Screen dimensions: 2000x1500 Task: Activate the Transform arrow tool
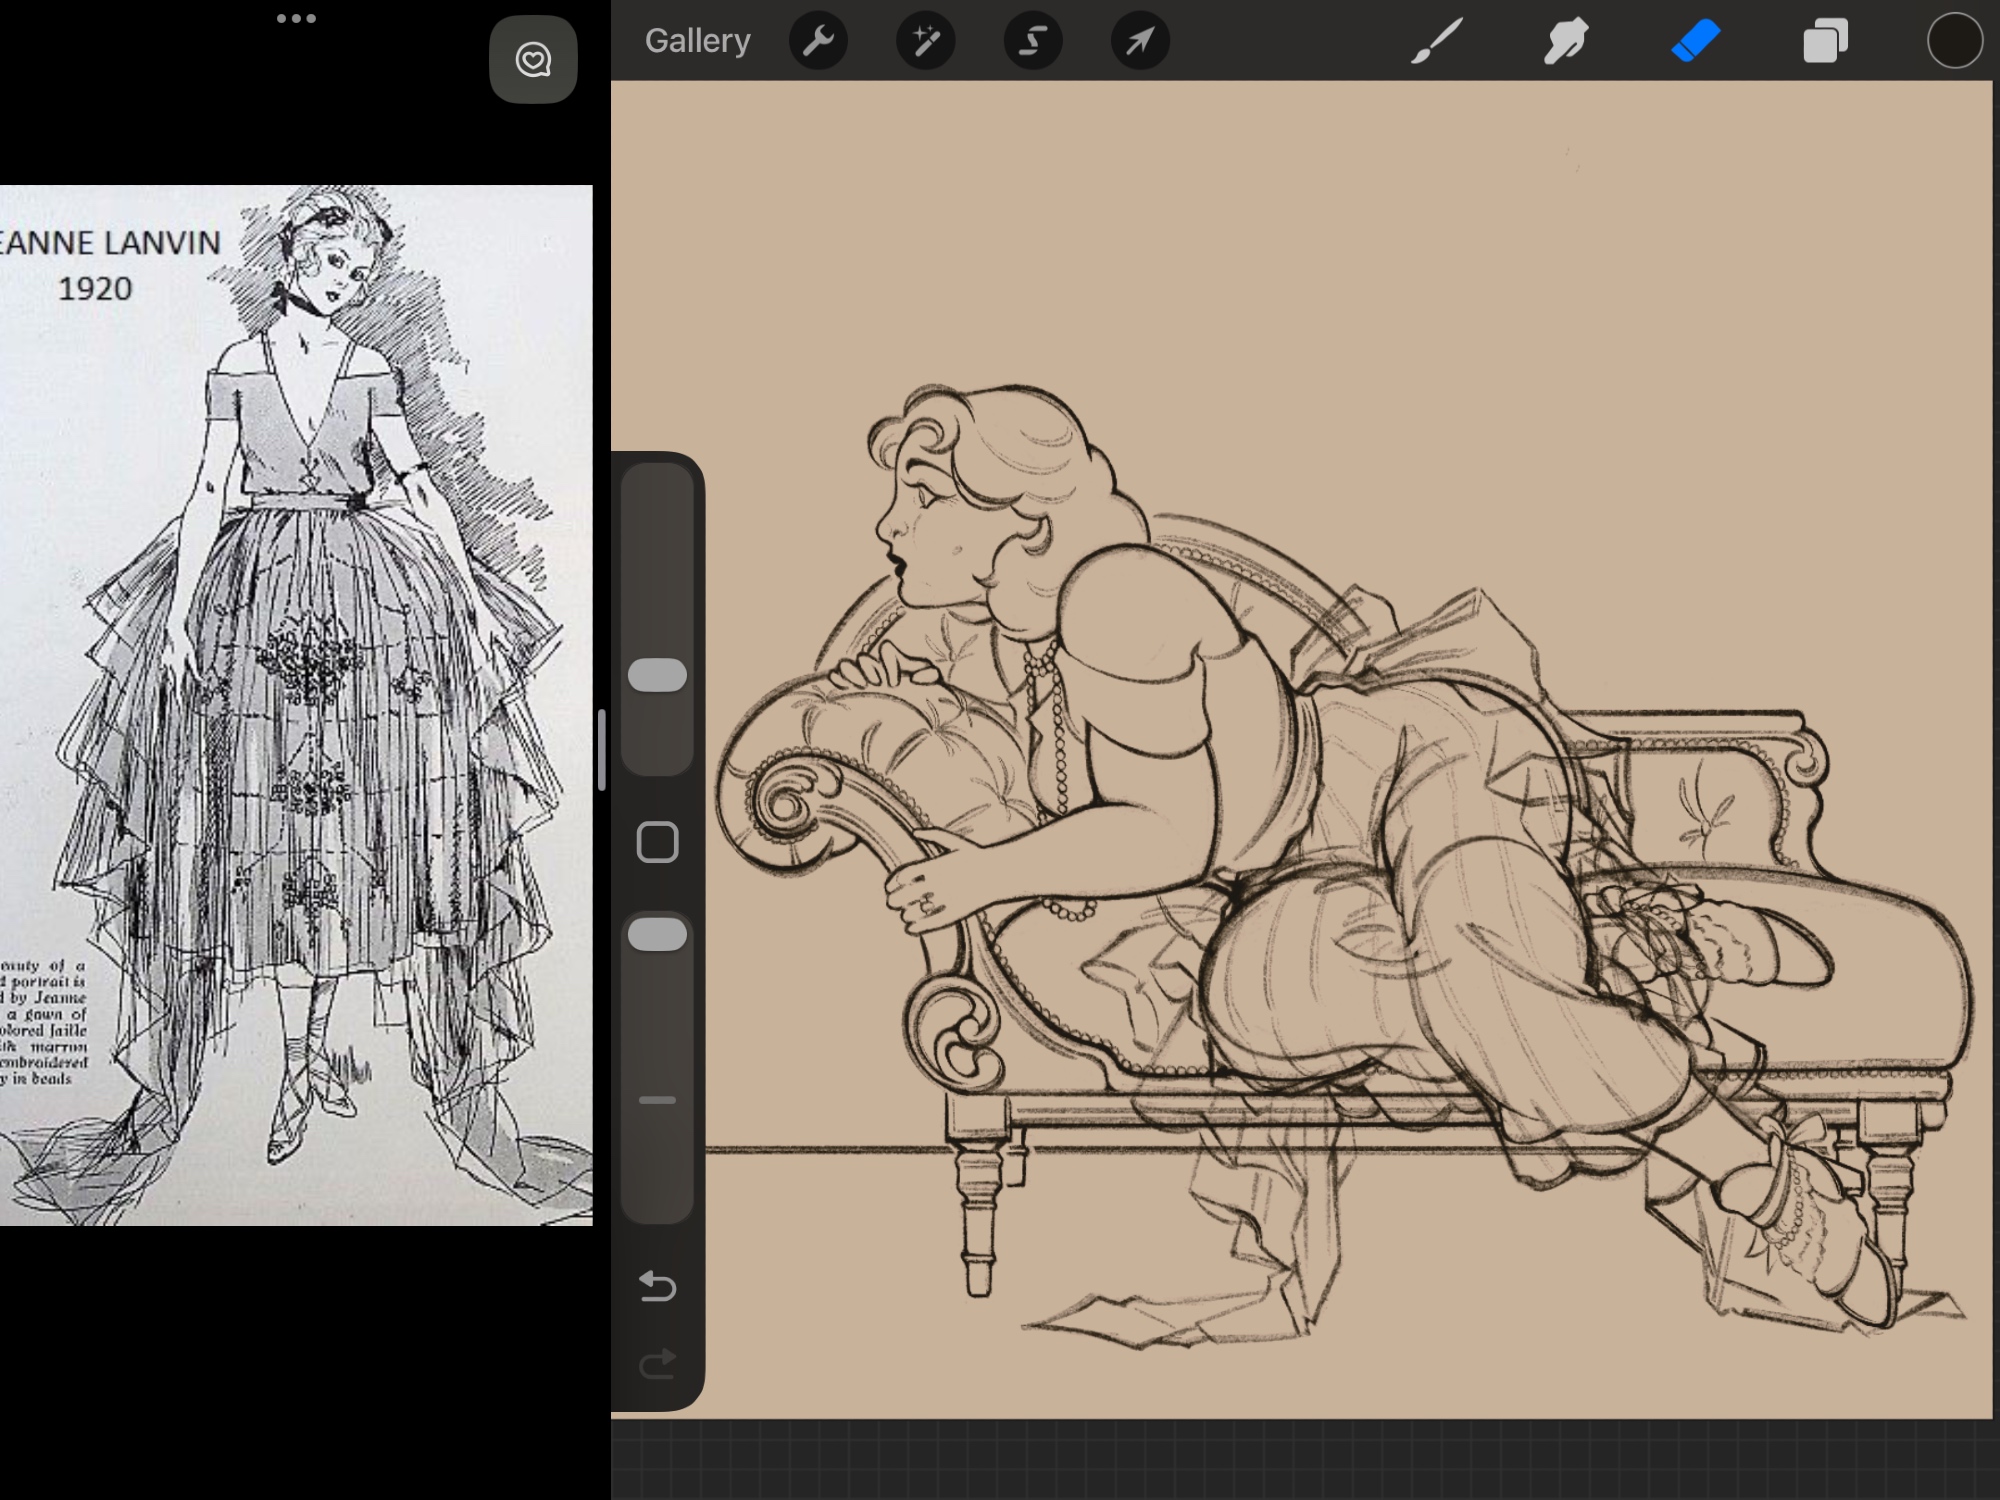pos(1140,41)
